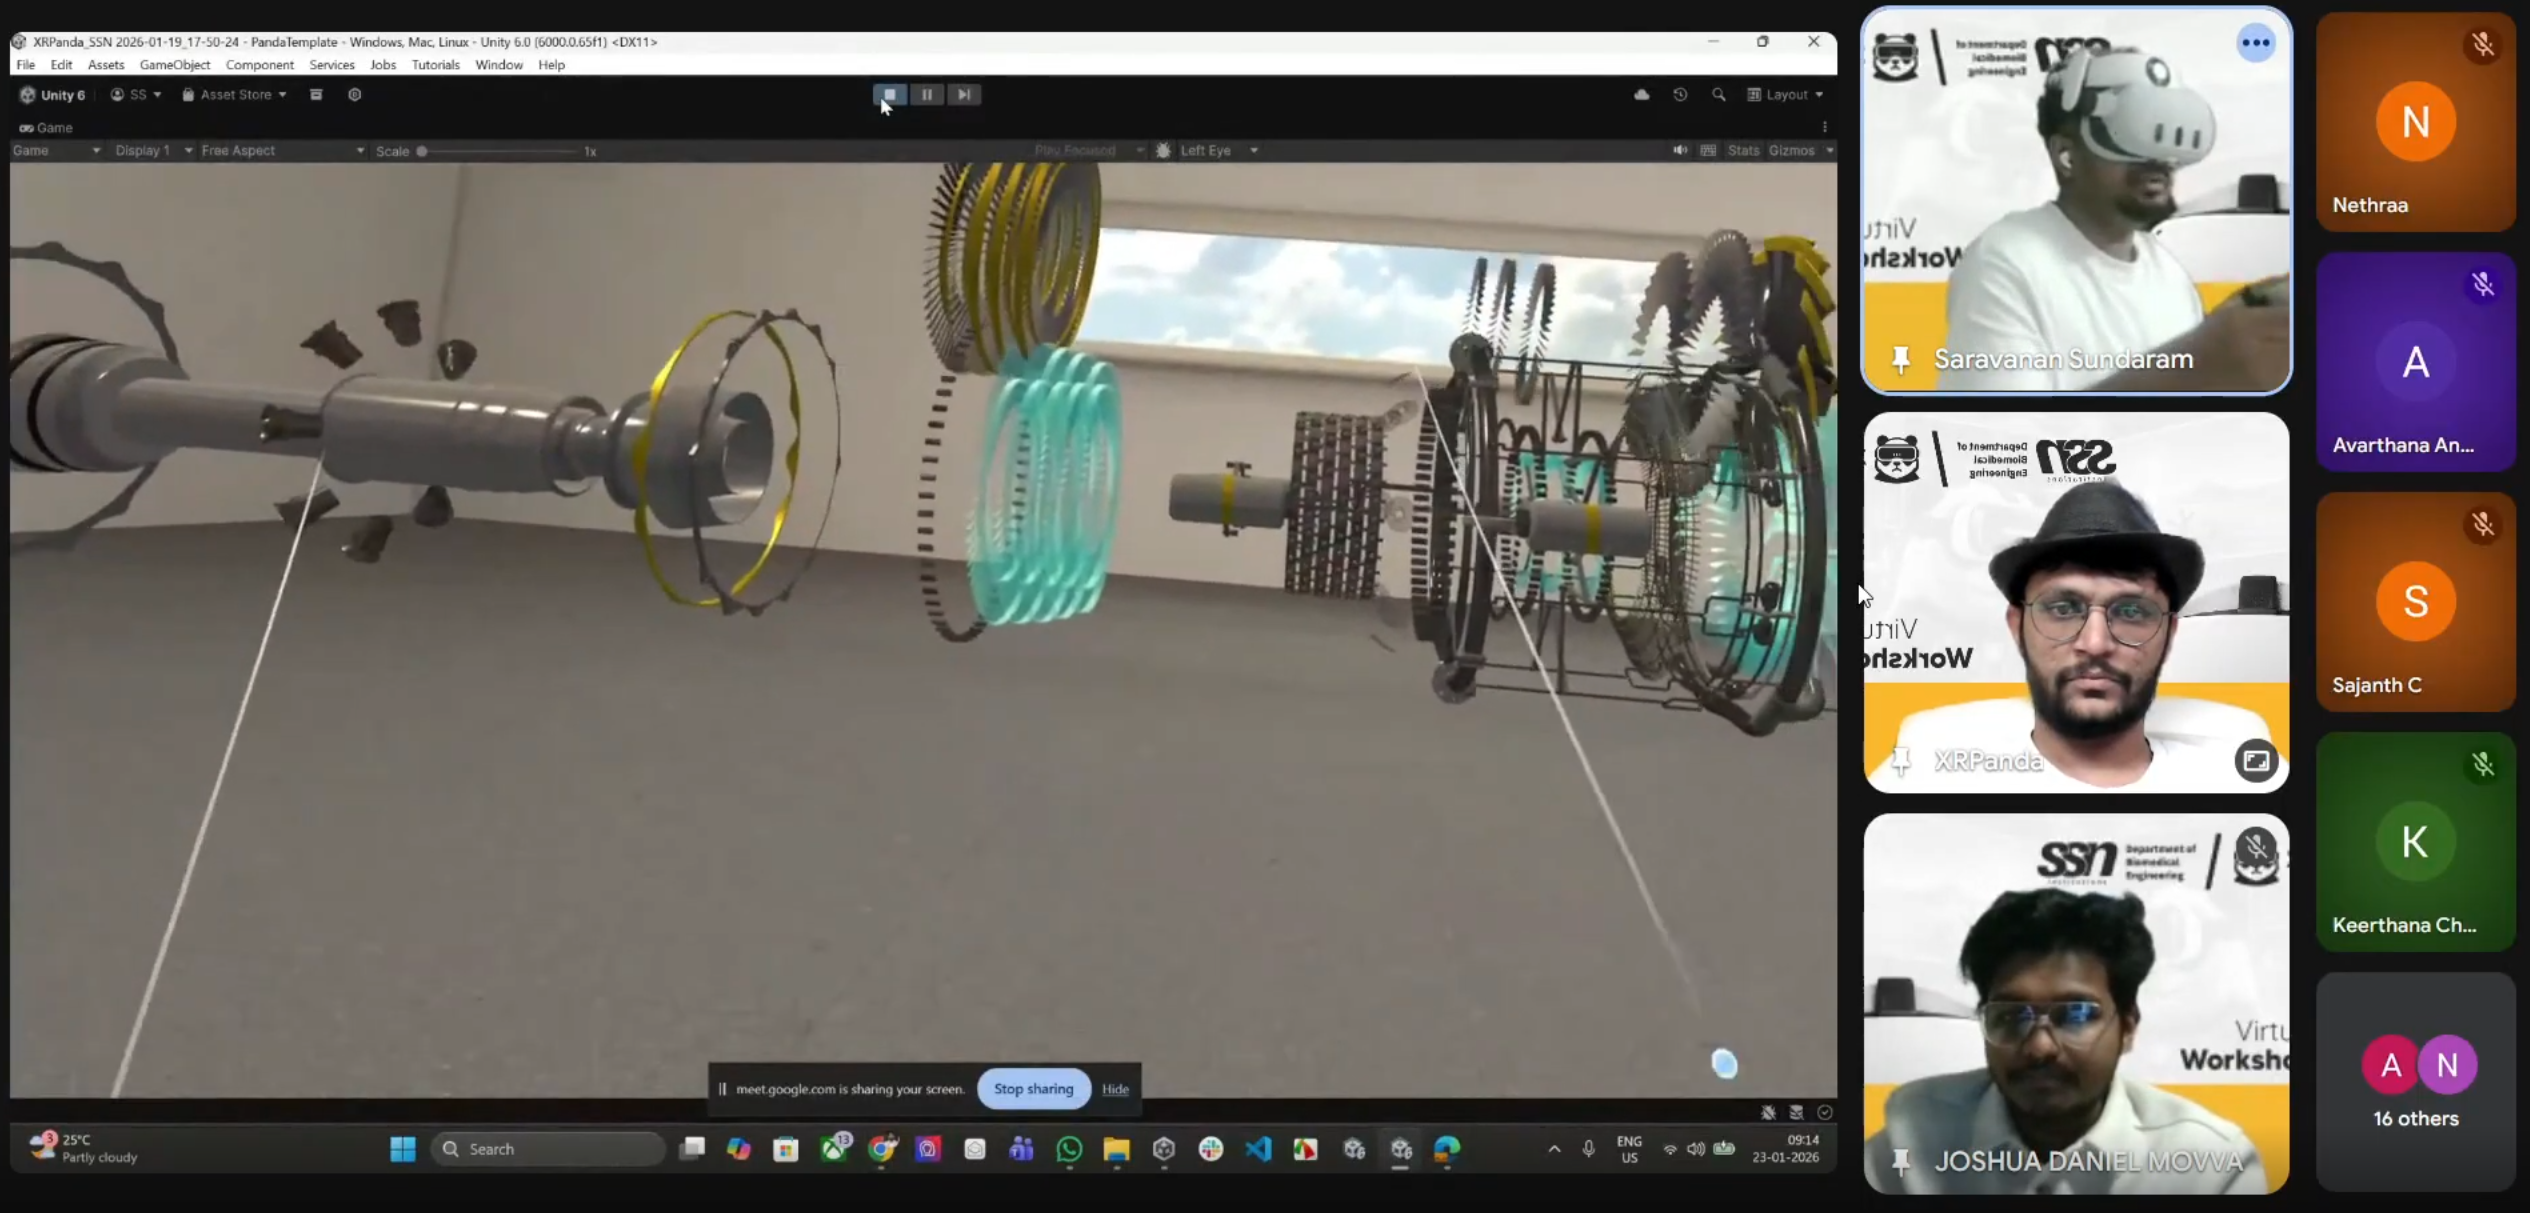Open Unity settings gear icon
This screenshot has height=1213, width=2530.
point(354,94)
